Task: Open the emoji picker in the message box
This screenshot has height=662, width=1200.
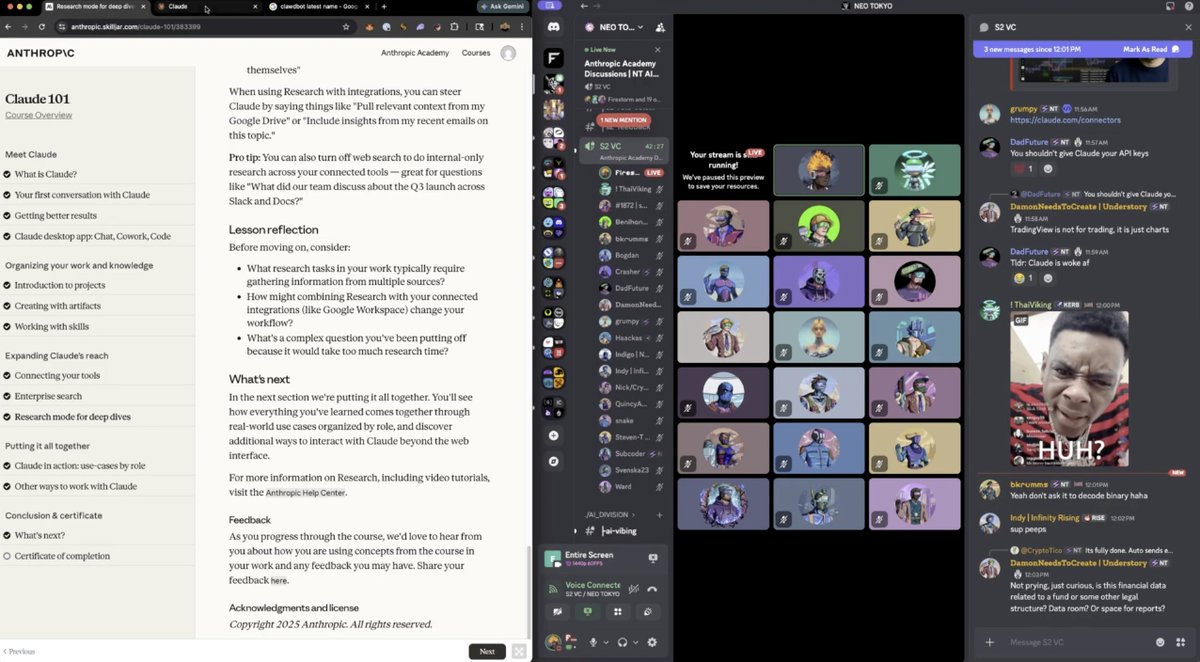Action: (1160, 642)
